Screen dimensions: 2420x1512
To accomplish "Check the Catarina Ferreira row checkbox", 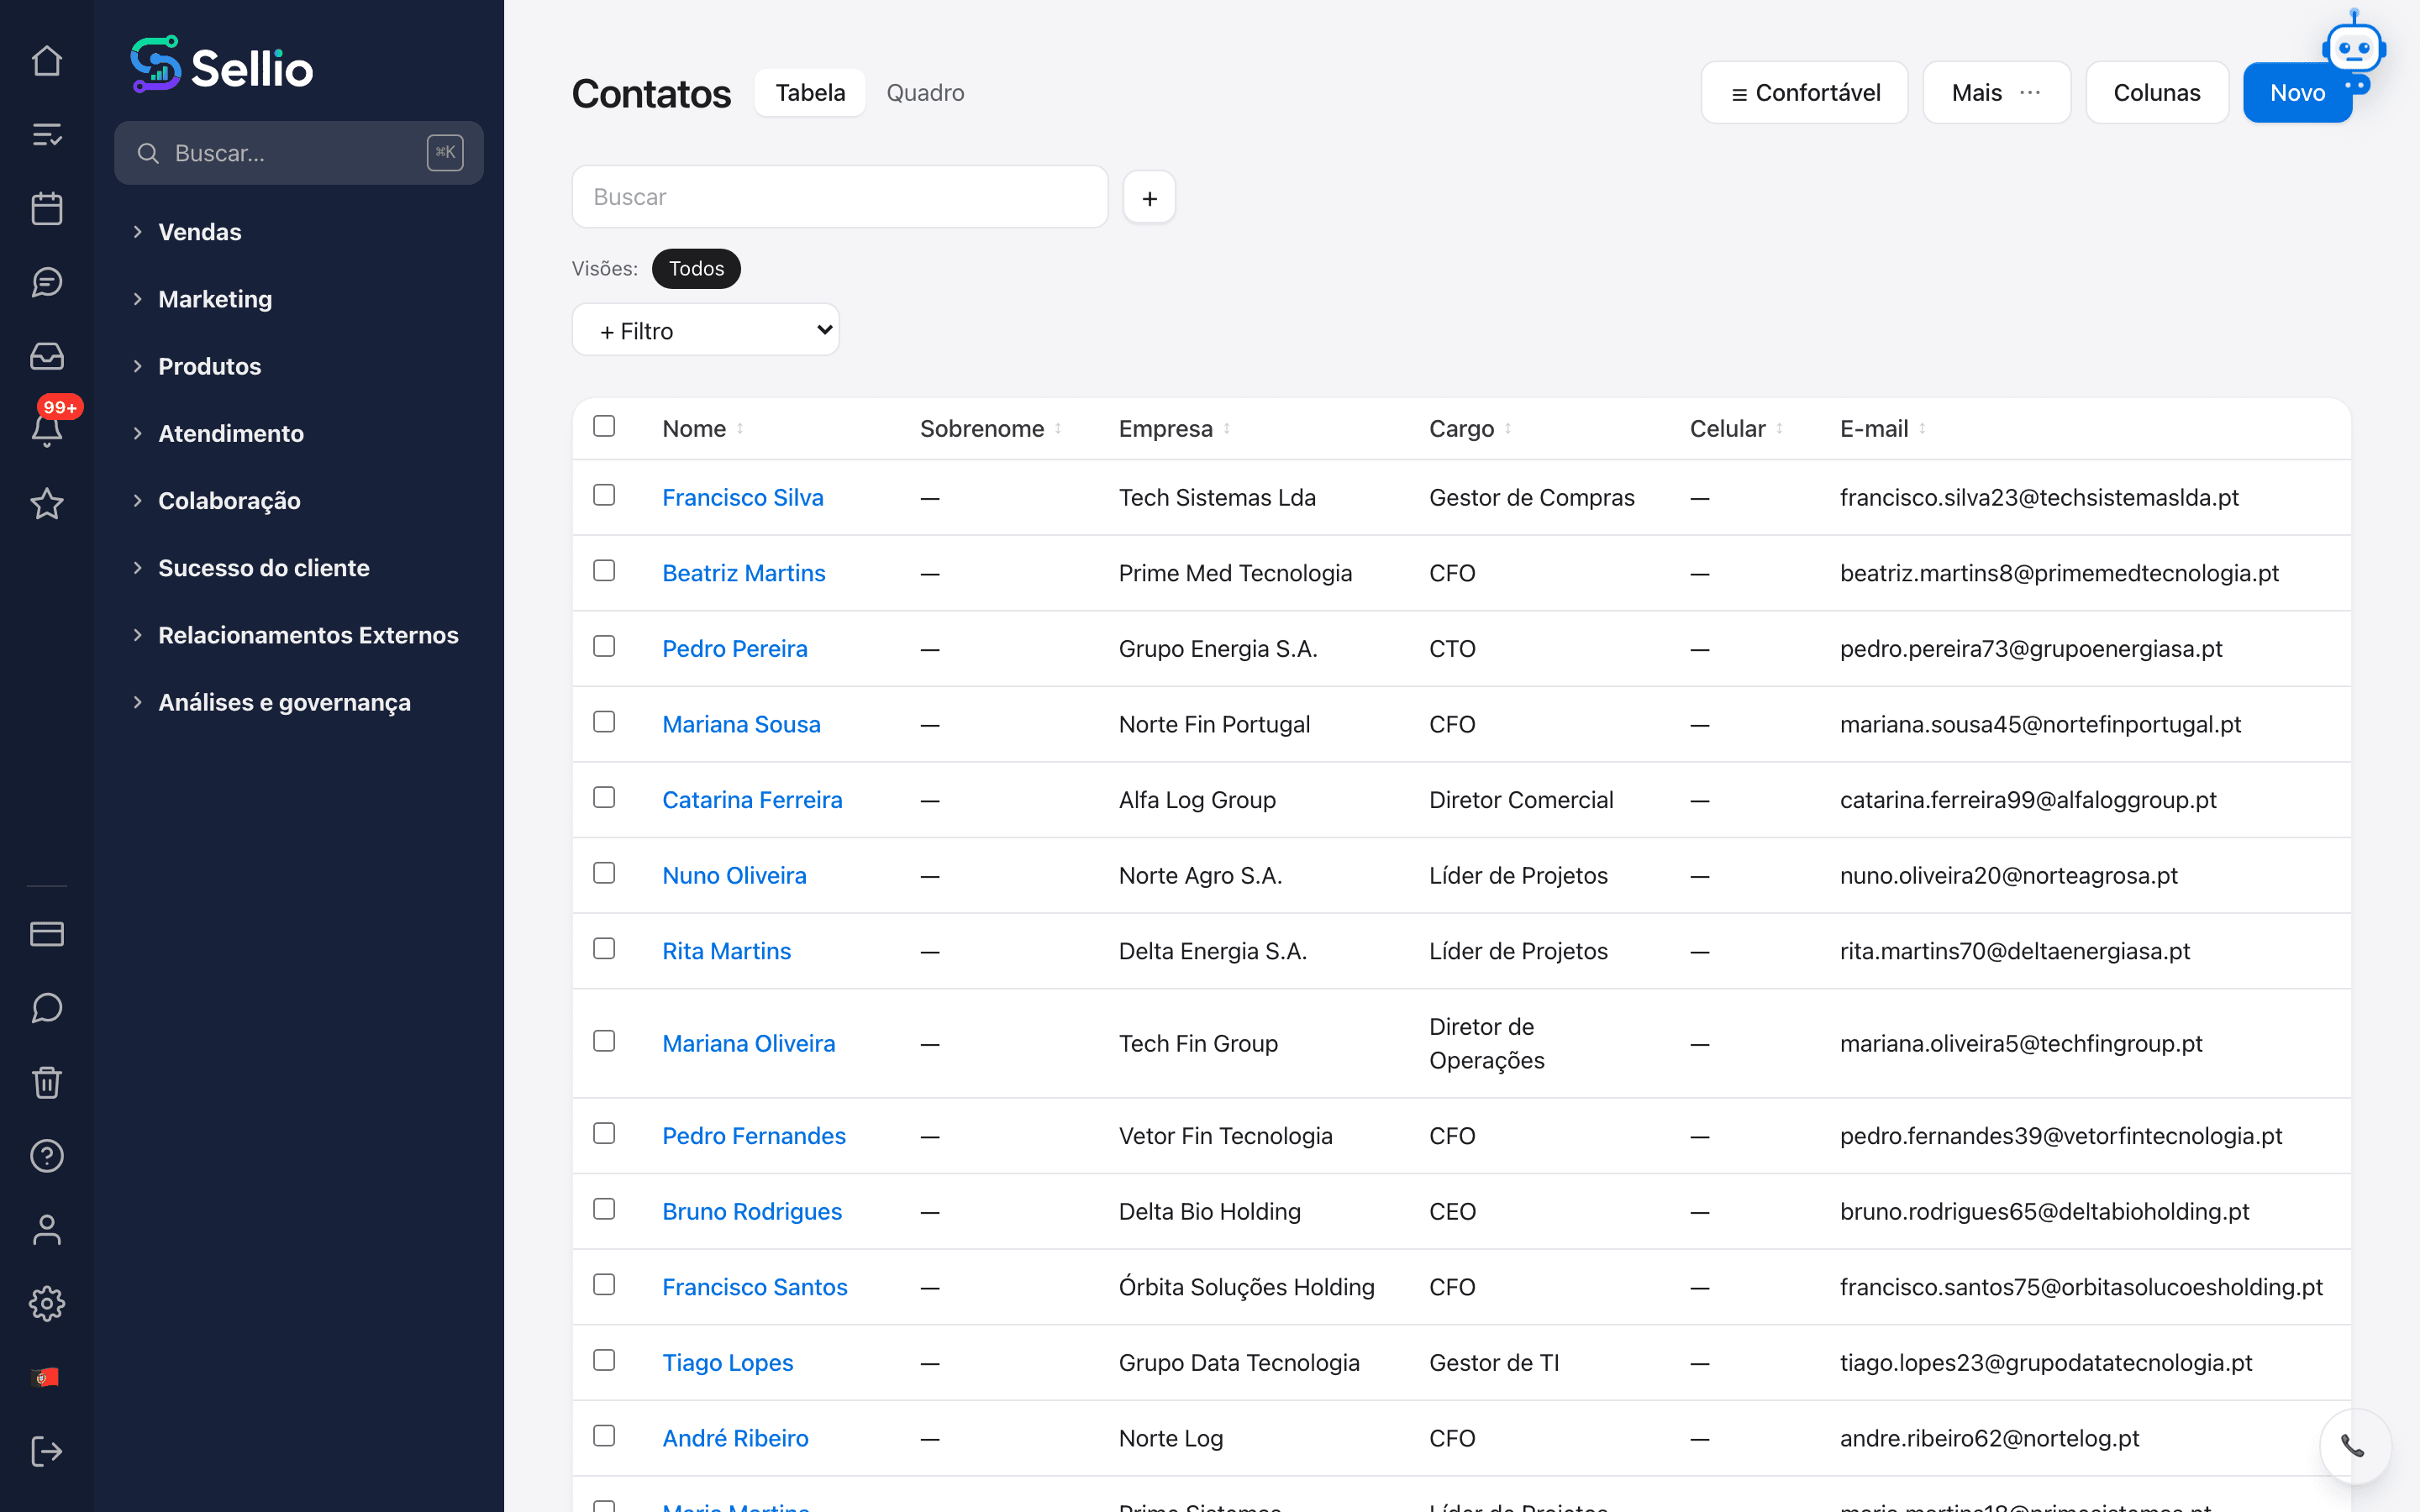I will tap(604, 798).
